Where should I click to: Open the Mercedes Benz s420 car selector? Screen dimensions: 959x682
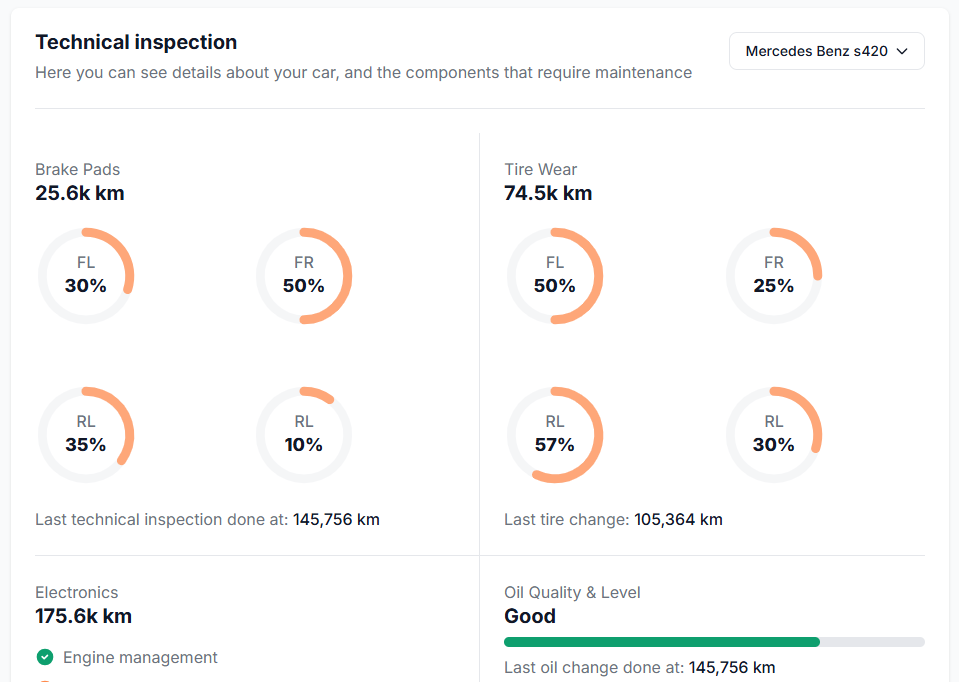coord(826,50)
